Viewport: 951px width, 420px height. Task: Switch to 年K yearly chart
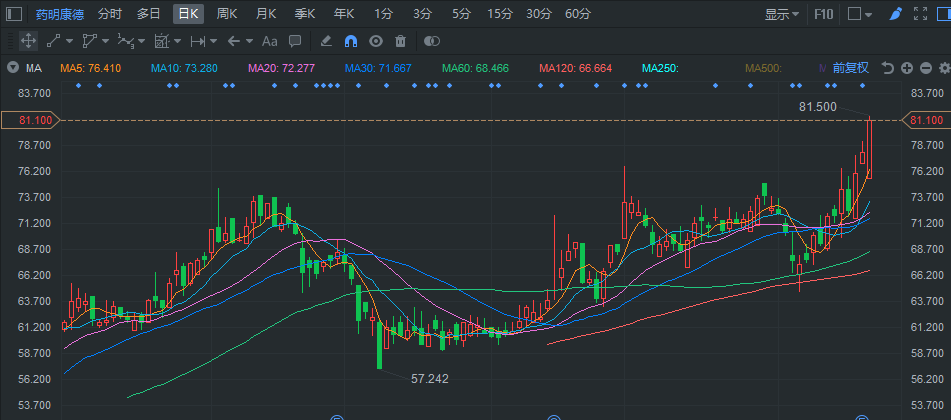point(344,13)
